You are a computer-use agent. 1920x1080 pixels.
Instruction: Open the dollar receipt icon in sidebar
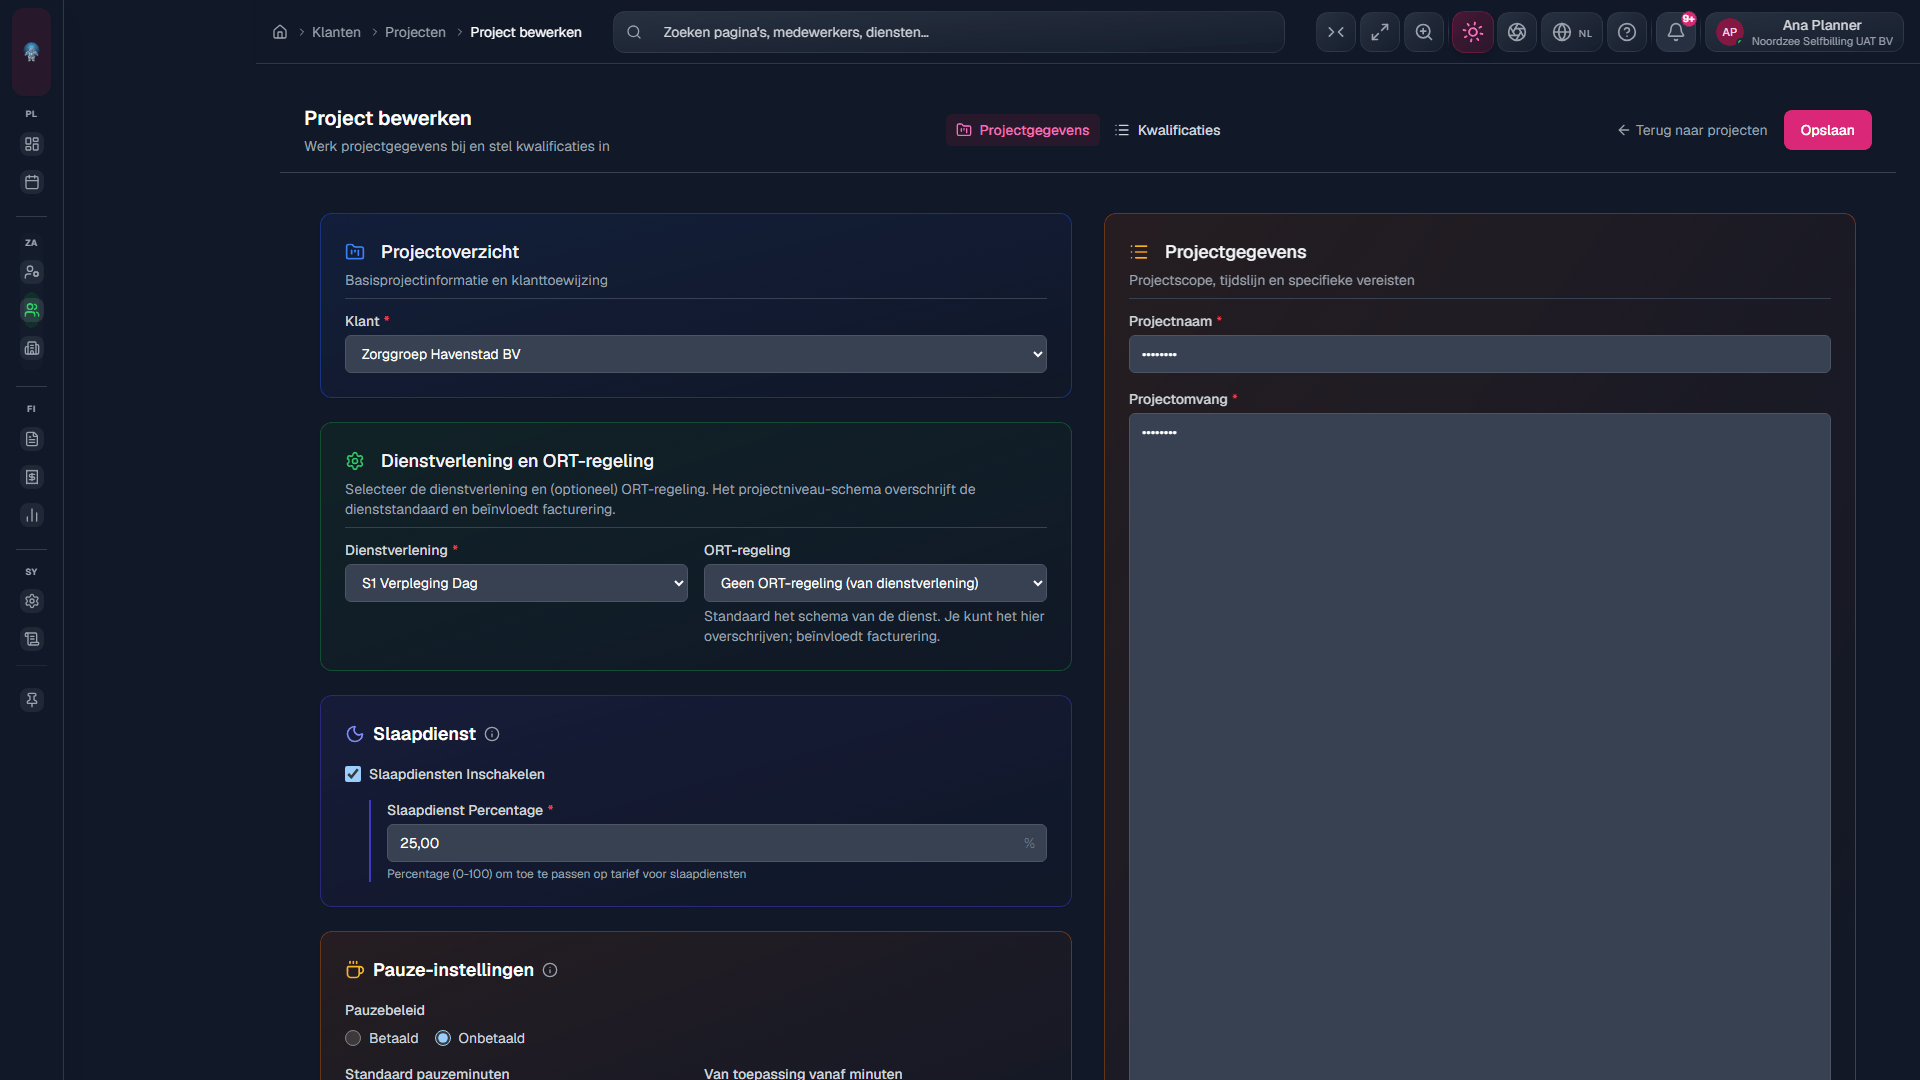coord(32,477)
